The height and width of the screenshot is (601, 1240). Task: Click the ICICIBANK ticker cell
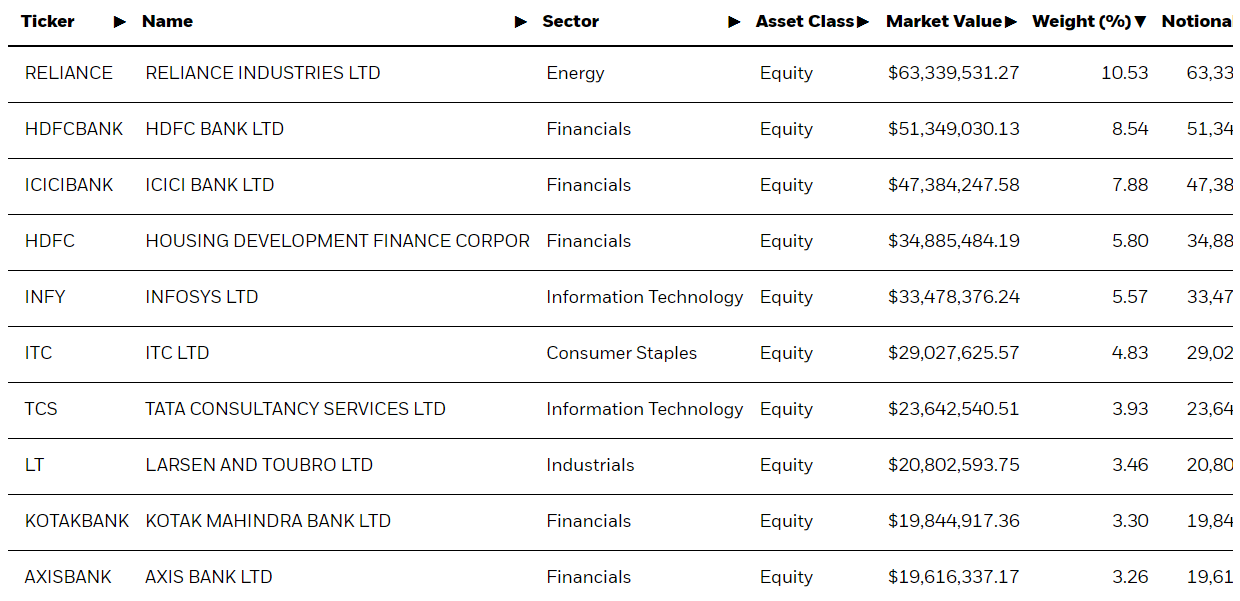[69, 185]
